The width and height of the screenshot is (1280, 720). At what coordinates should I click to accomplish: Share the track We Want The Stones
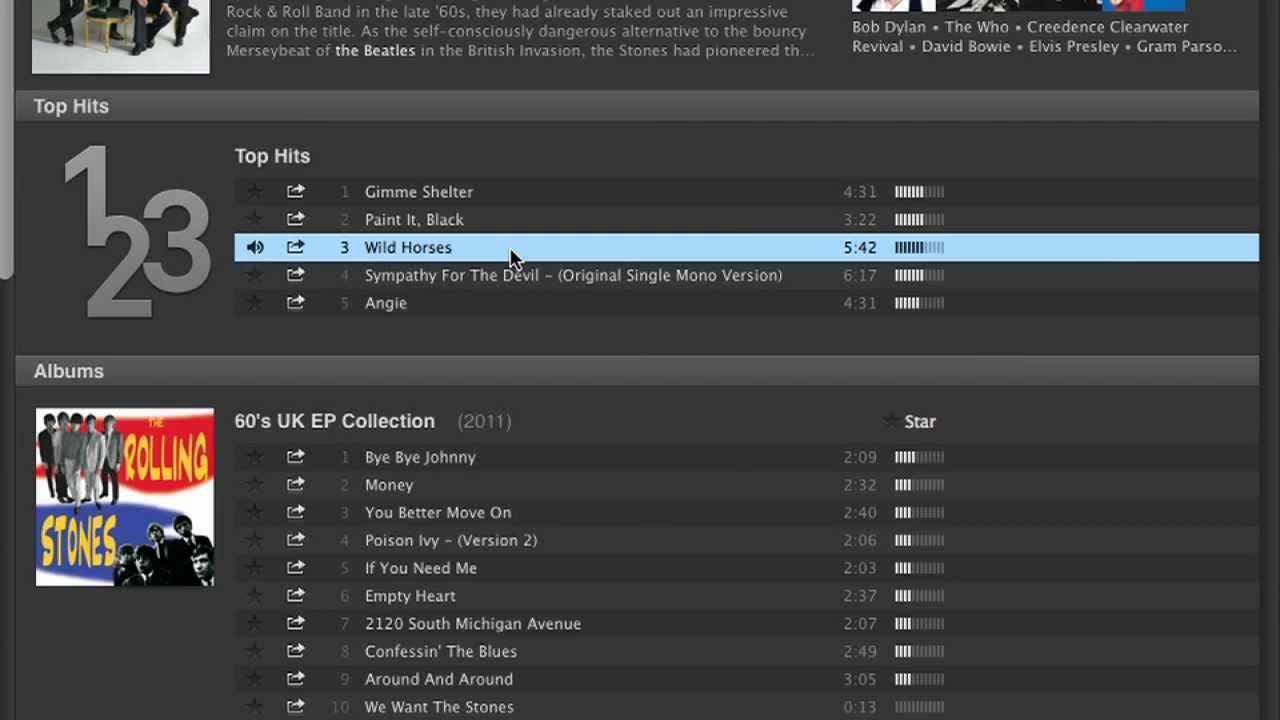(295, 707)
